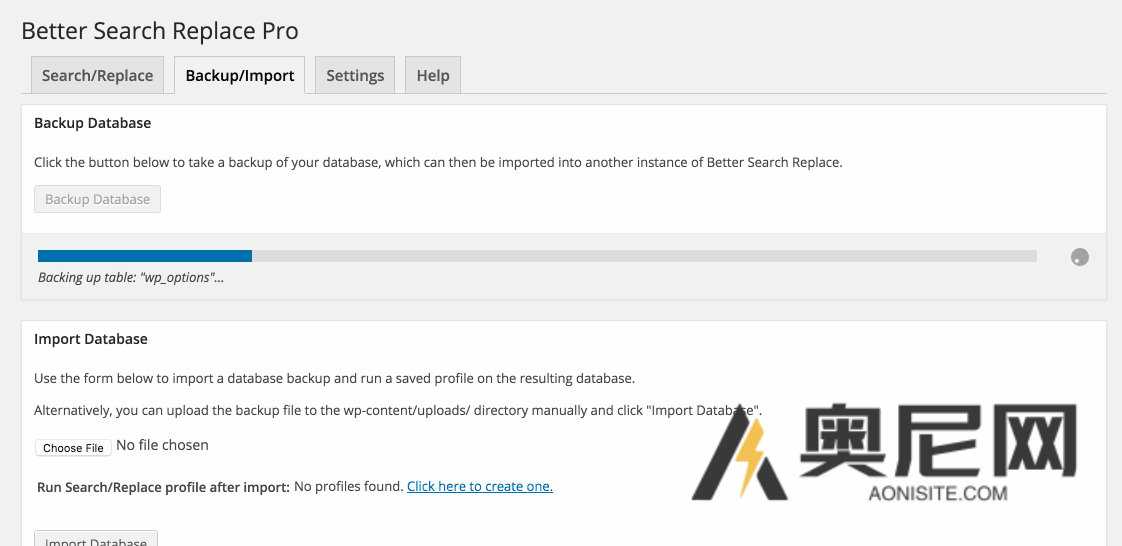Click the "Backing up table" status text

[x=131, y=278]
